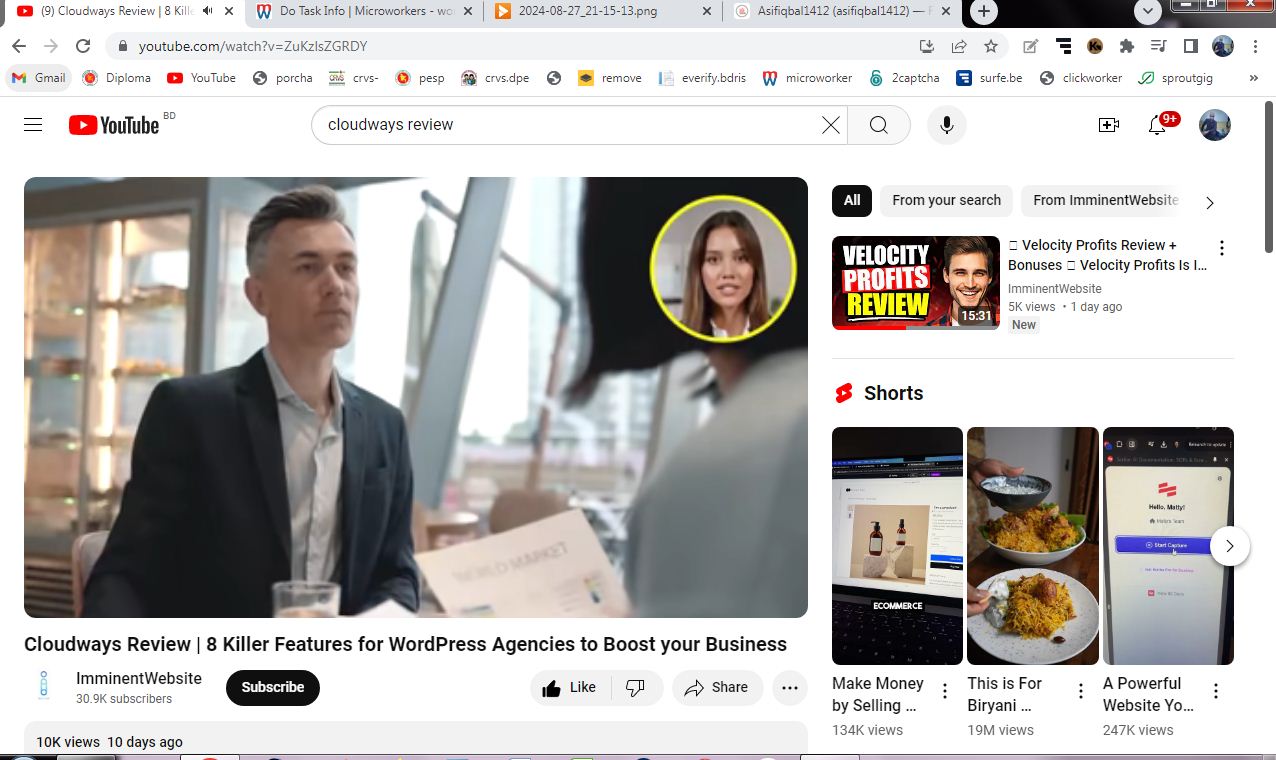
Task: Open the Velocity Profits Review video title
Action: point(1107,255)
